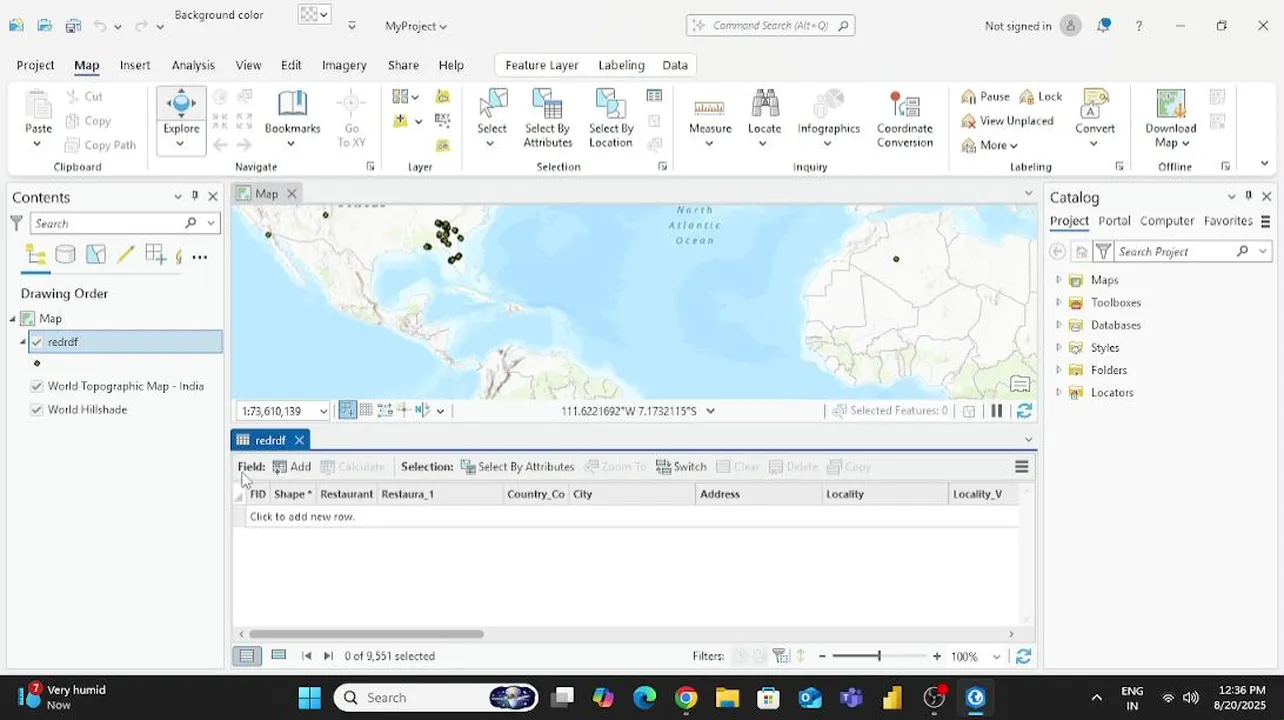Open the Insert ribbon tab
The height and width of the screenshot is (720, 1284).
pyautogui.click(x=135, y=65)
